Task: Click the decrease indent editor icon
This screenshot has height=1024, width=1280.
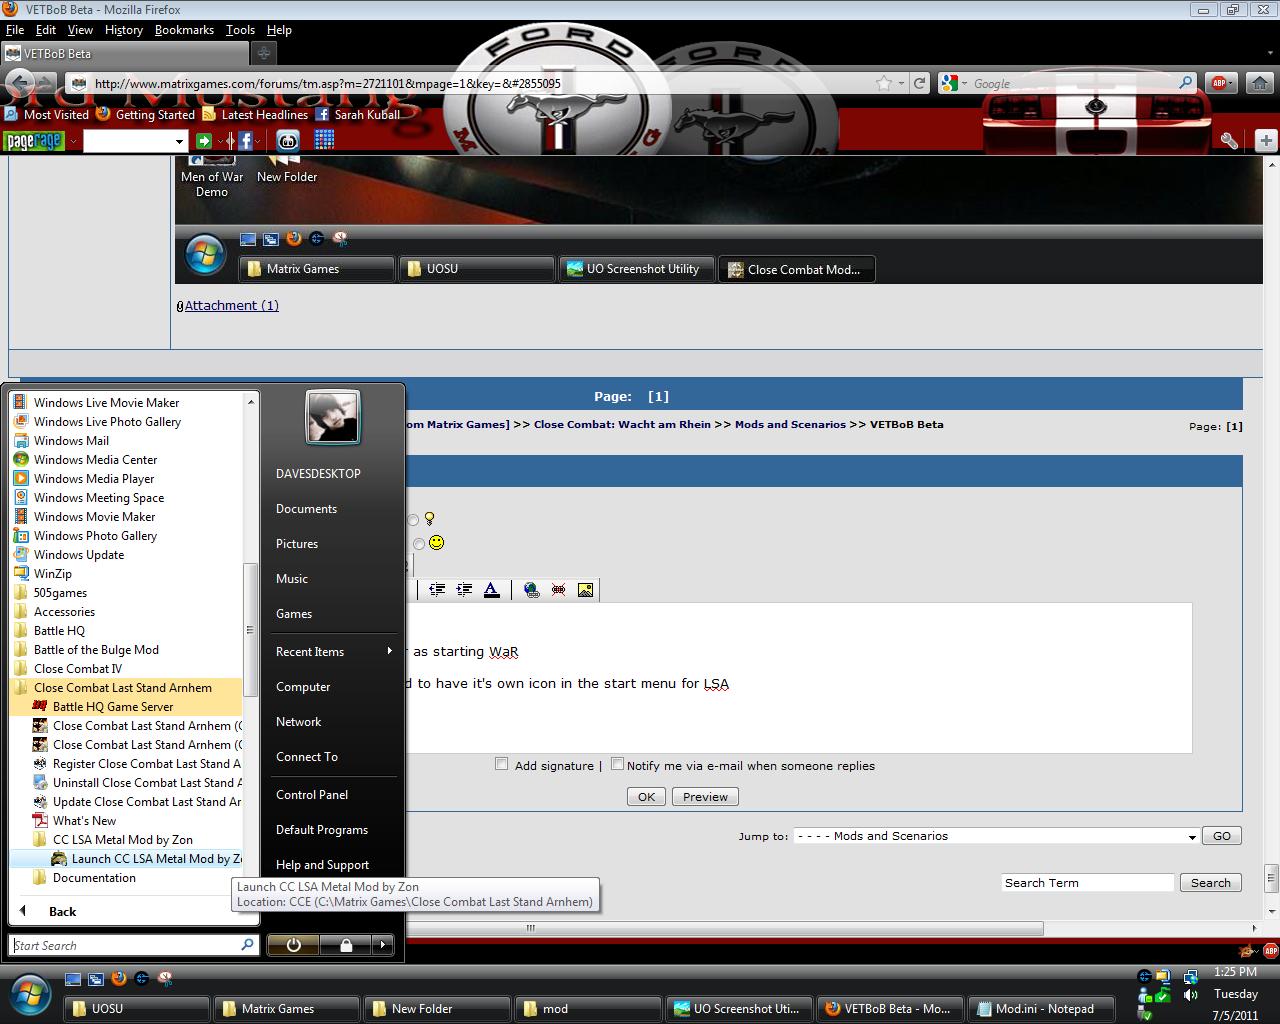Action: coord(437,590)
